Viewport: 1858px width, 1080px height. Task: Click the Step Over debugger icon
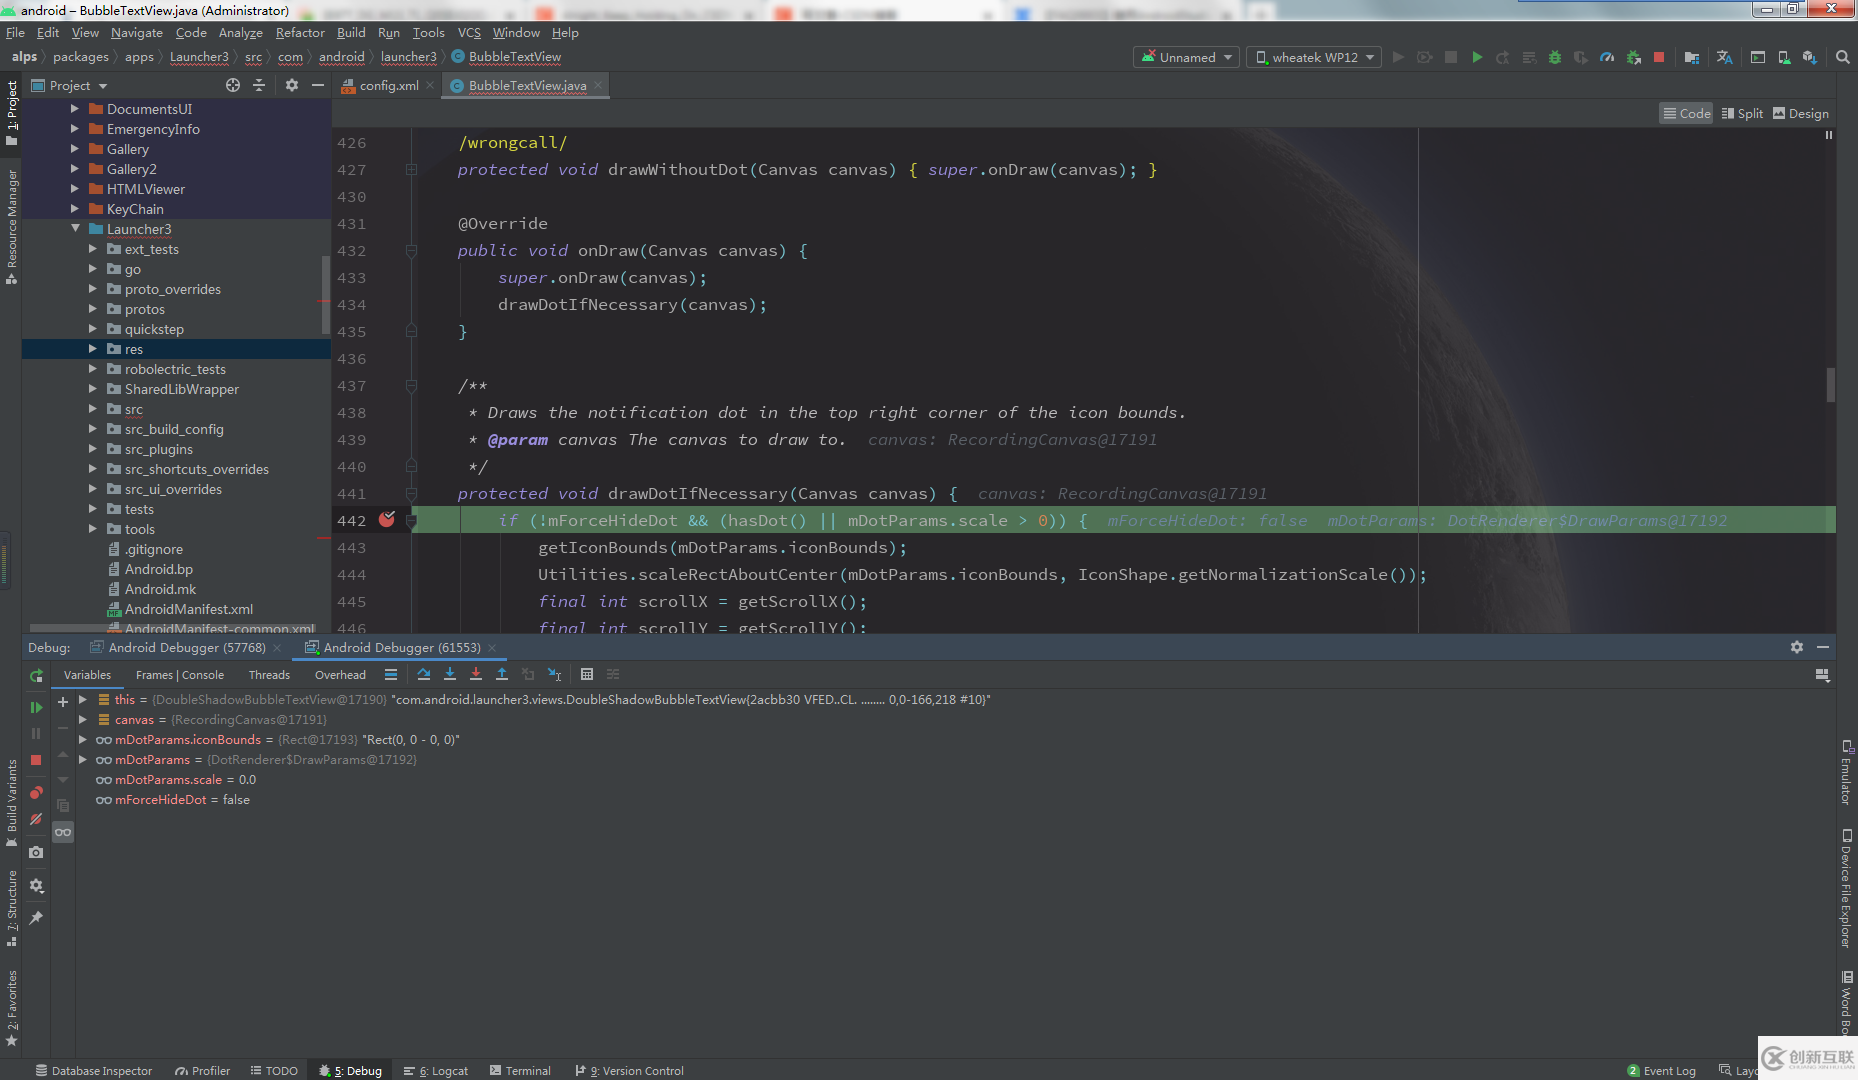424,675
